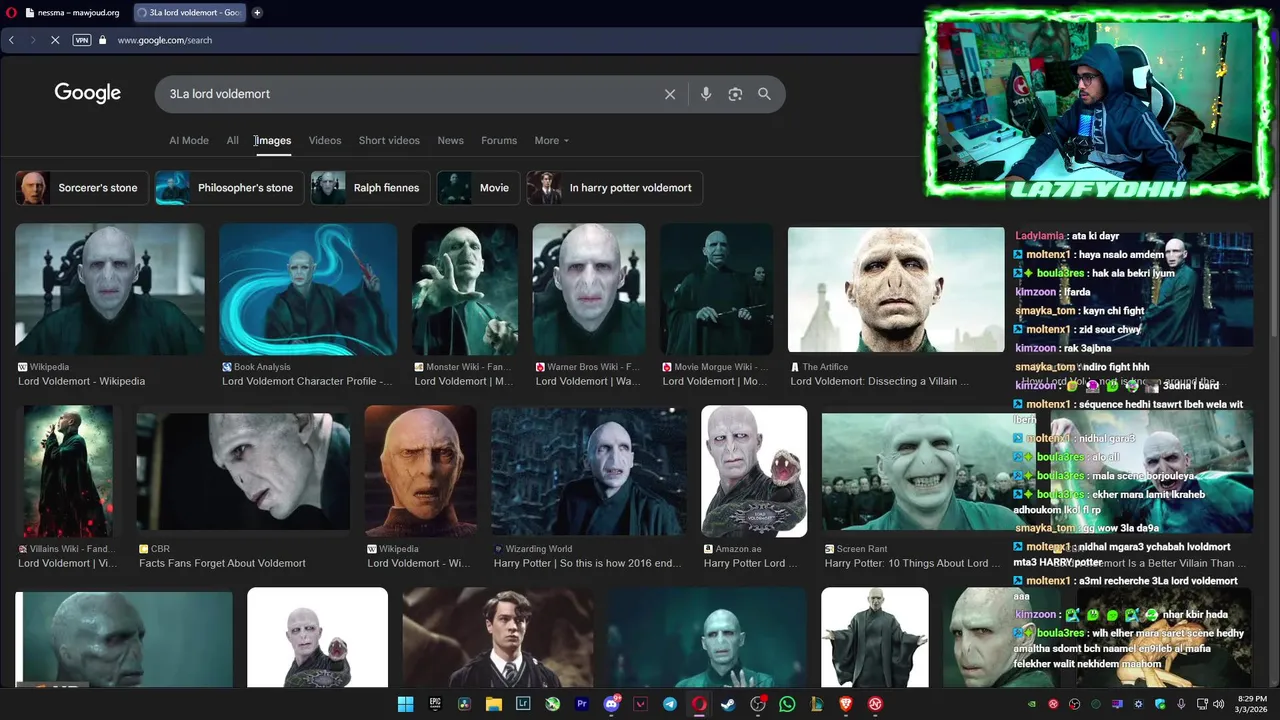The height and width of the screenshot is (720, 1280).
Task: Go to Google home via logo
Action: (x=88, y=93)
